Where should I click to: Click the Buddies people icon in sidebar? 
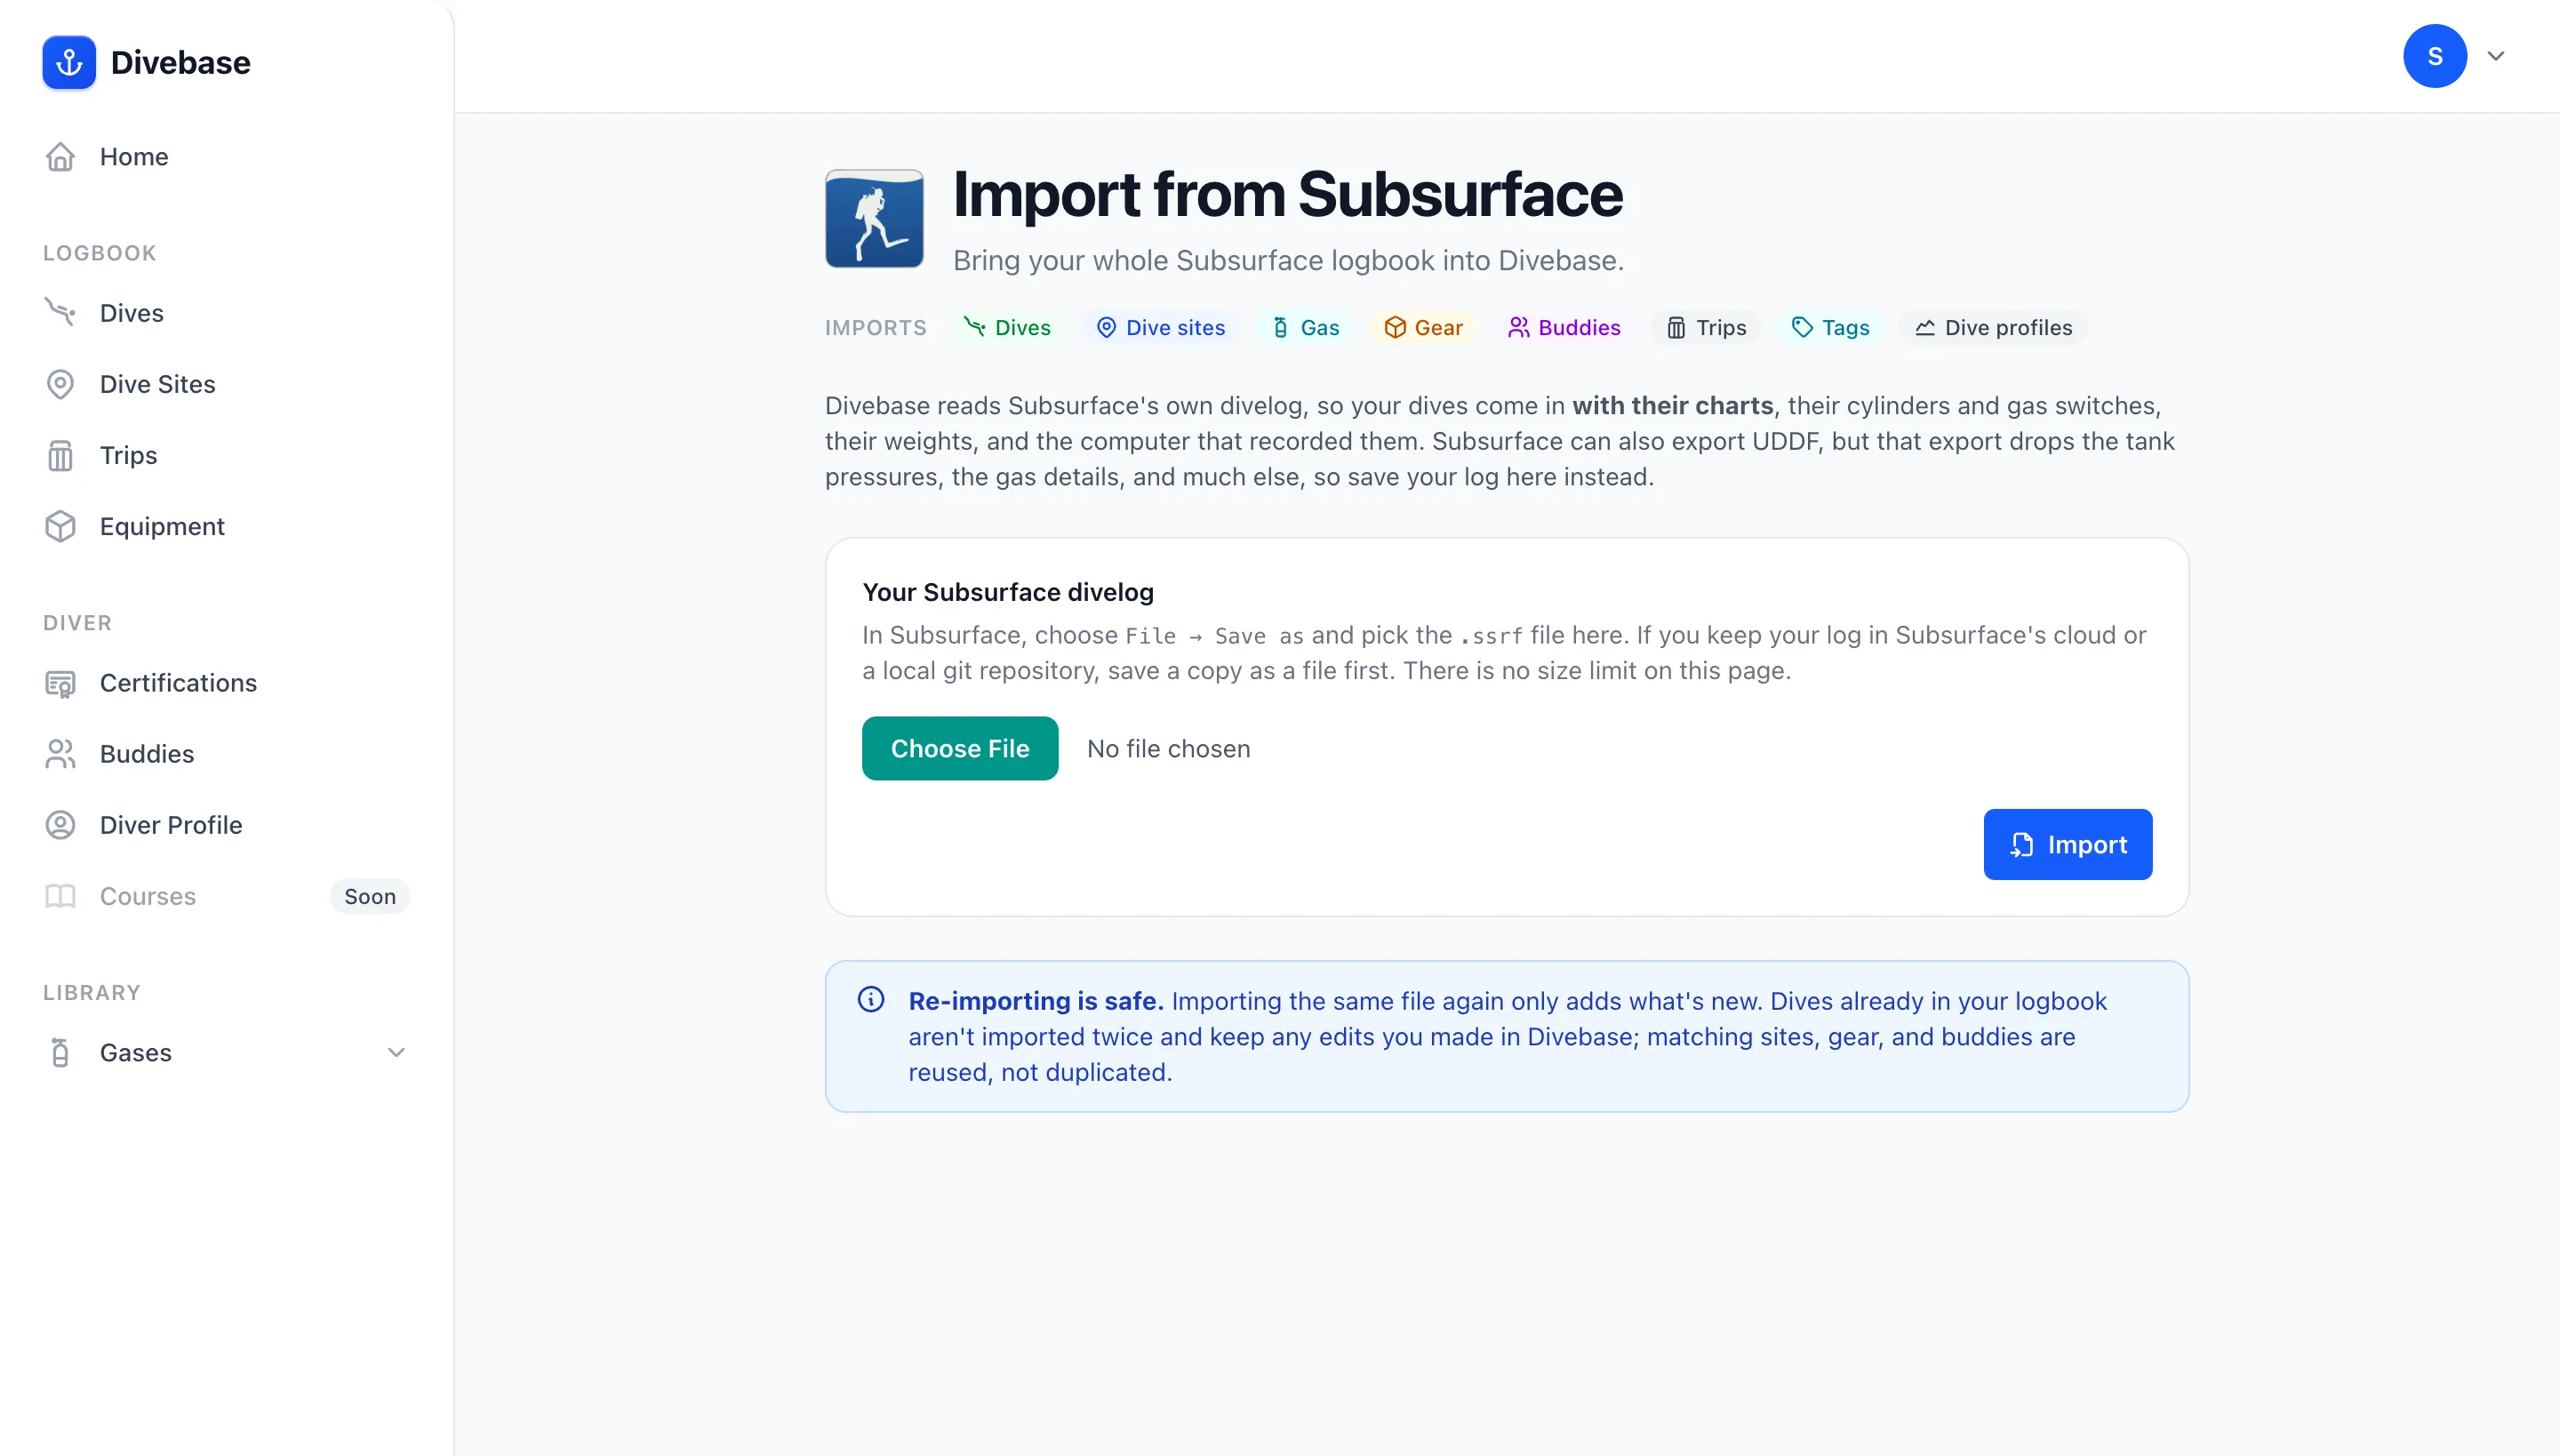coord(60,754)
